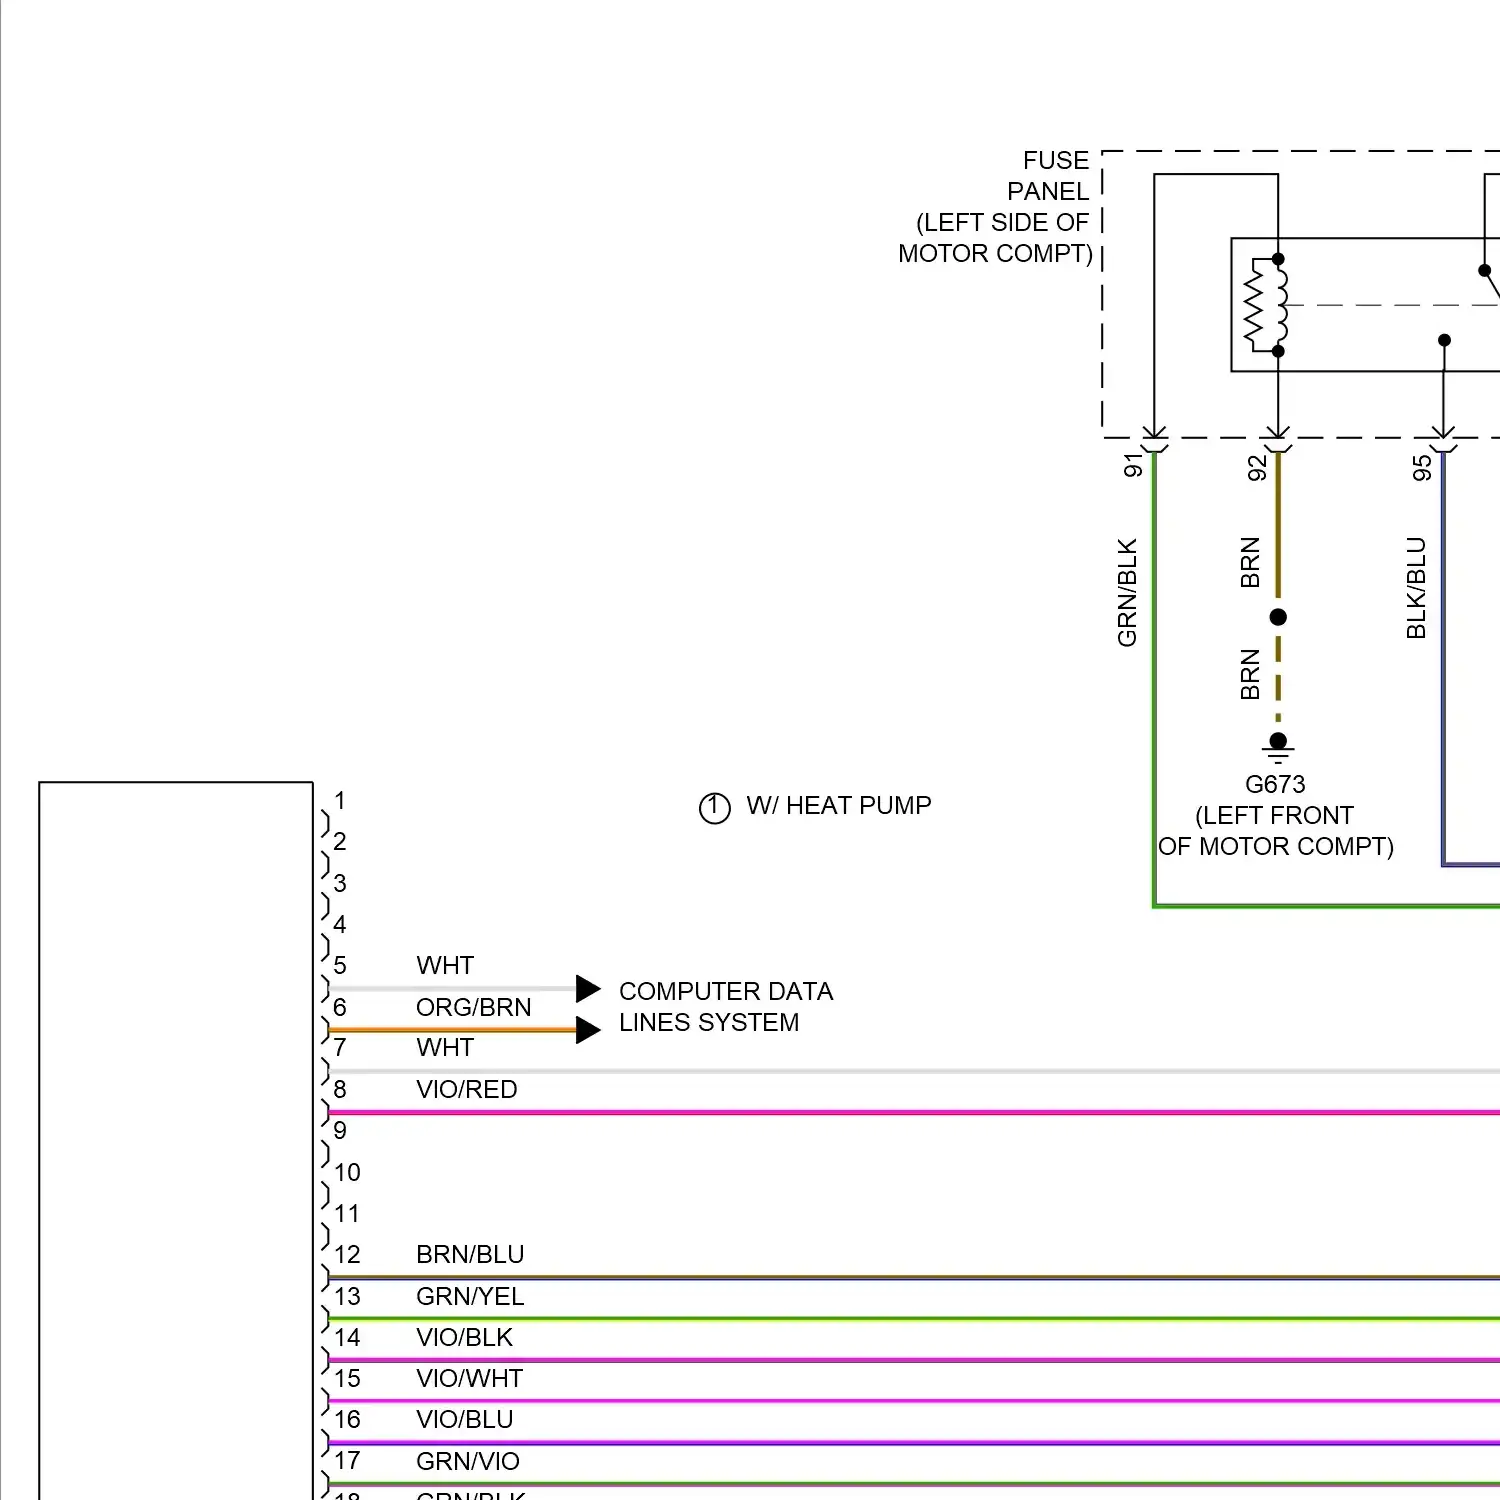Select the ORG/BRN label at pin 6

[474, 1007]
